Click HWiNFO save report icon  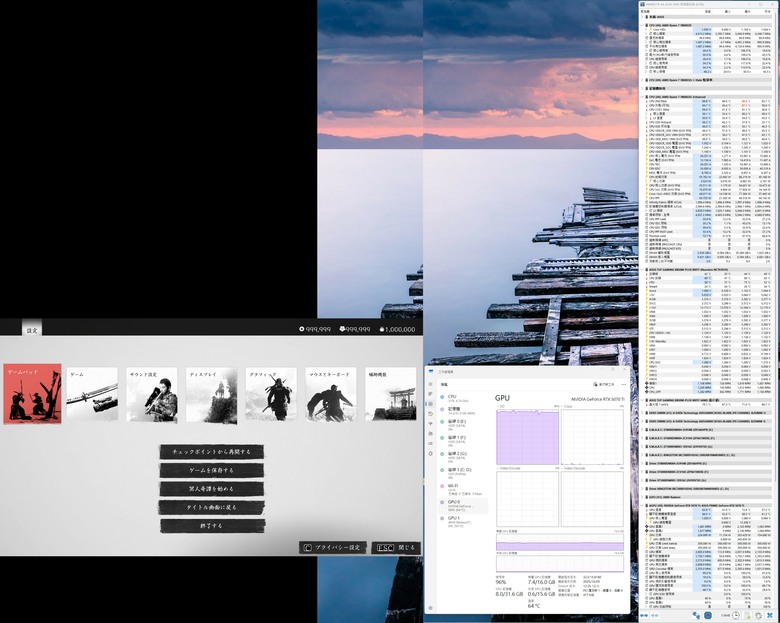click(748, 616)
